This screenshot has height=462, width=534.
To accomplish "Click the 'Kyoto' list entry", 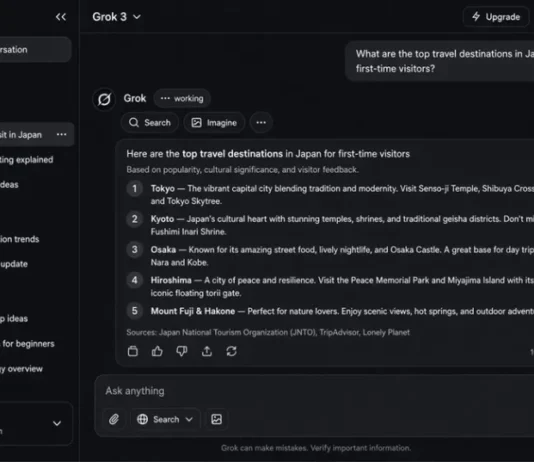I will [x=330, y=225].
